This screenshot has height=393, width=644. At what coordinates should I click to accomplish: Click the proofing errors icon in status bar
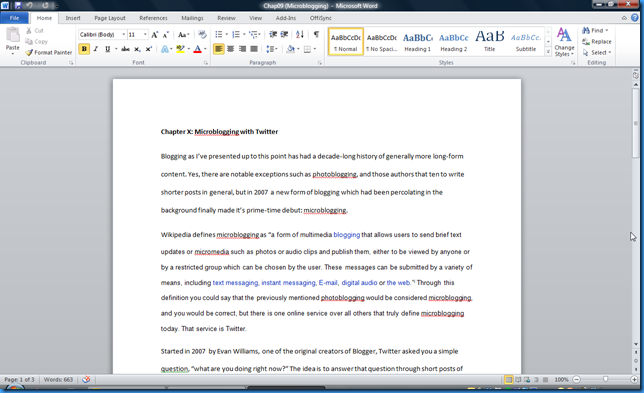[x=86, y=379]
